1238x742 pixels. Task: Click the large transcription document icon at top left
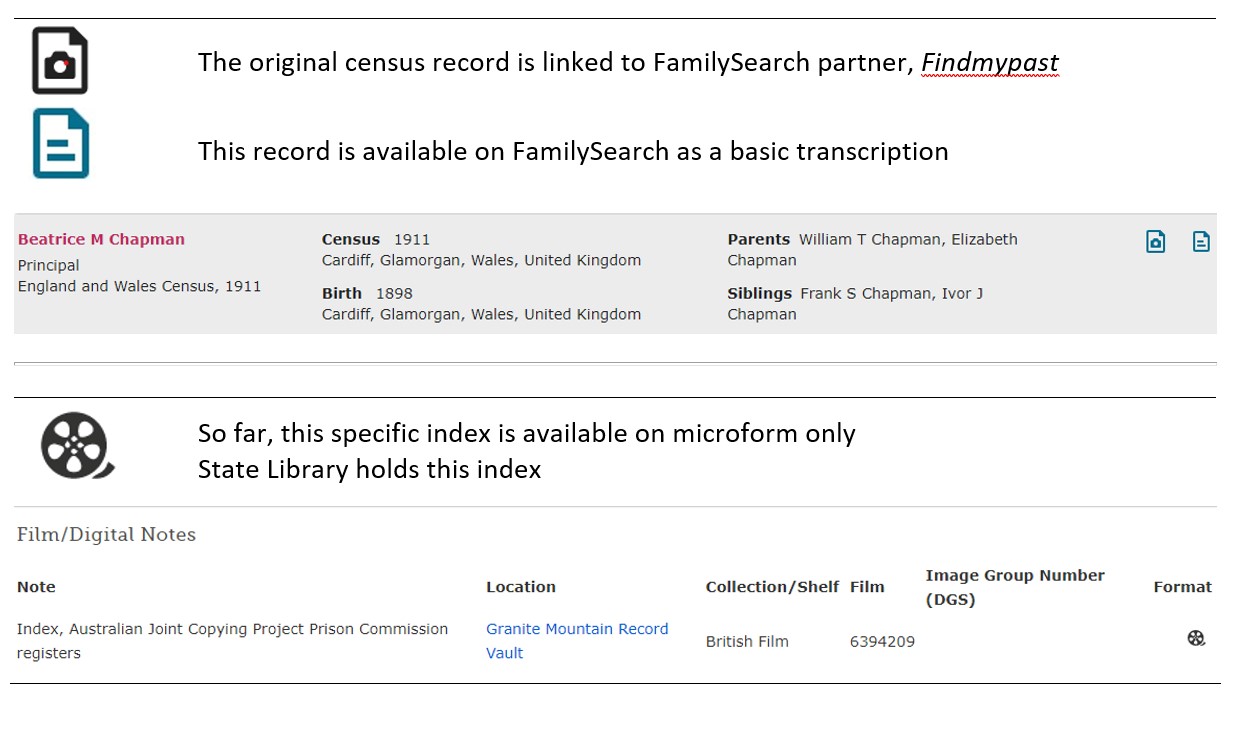click(60, 144)
